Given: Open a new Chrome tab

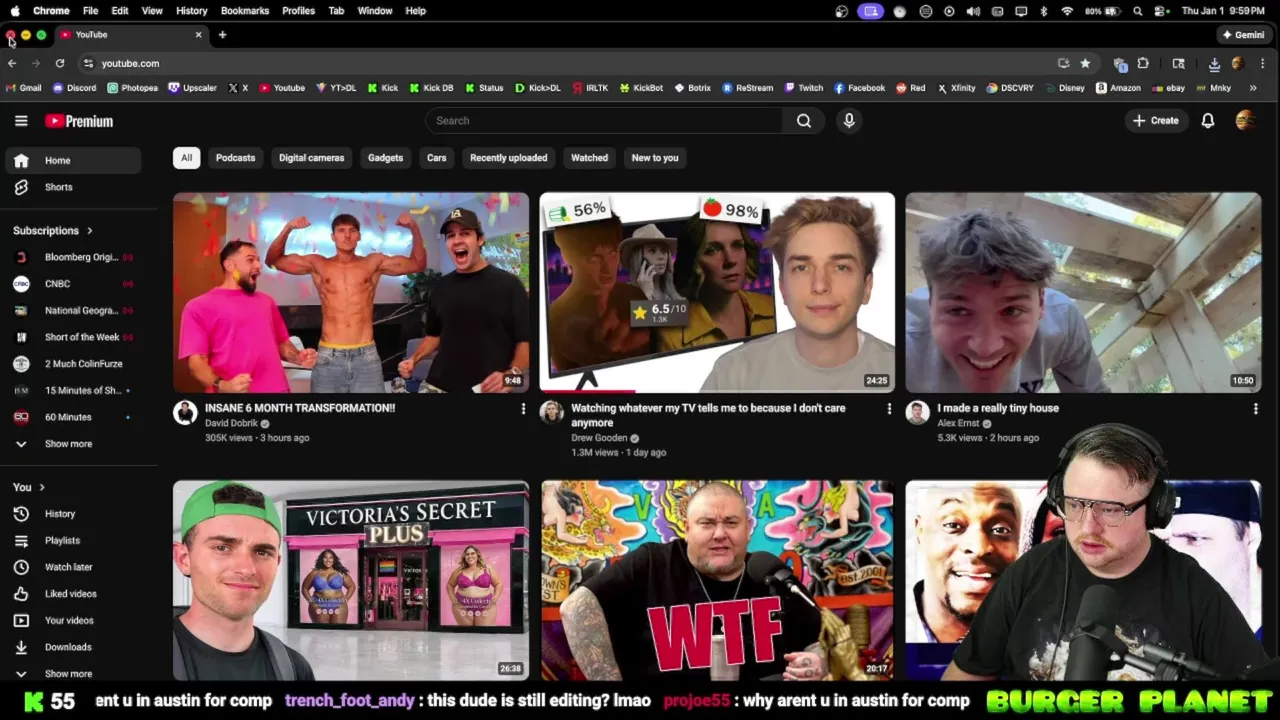Looking at the screenshot, I should click(x=222, y=35).
